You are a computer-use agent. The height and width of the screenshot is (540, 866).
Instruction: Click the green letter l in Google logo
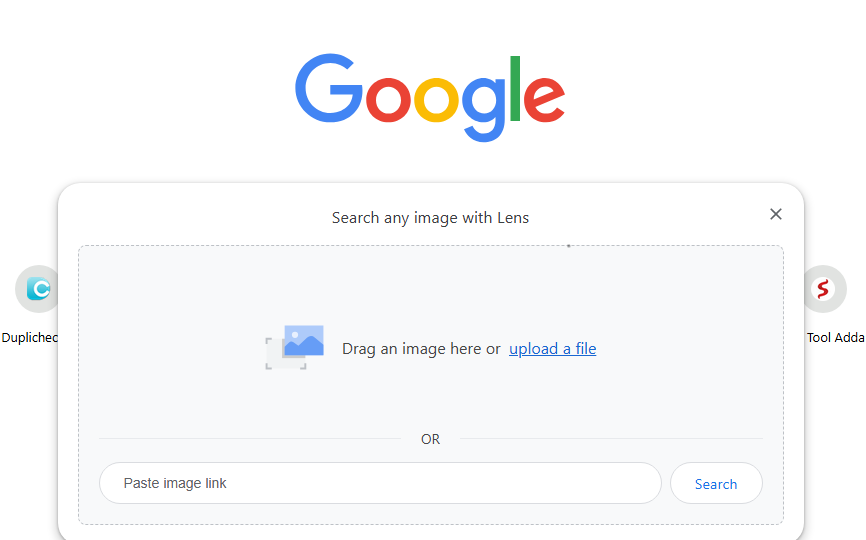pyautogui.click(x=516, y=88)
